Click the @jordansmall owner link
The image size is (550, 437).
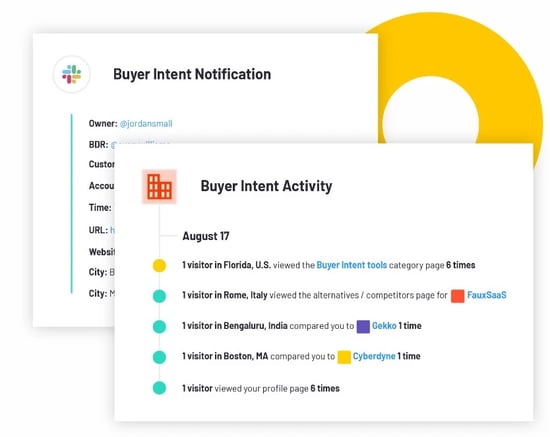pyautogui.click(x=146, y=124)
